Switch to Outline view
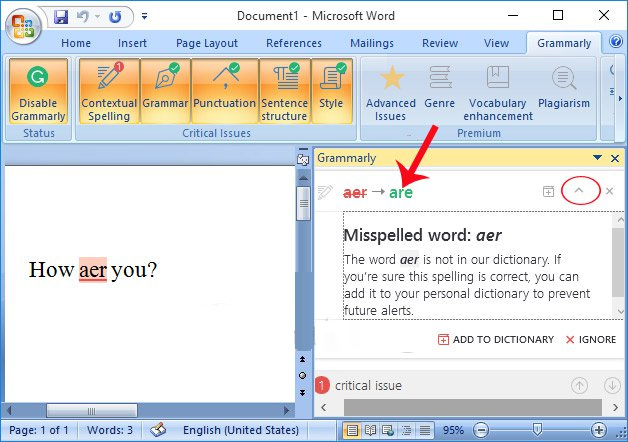 pos(406,430)
